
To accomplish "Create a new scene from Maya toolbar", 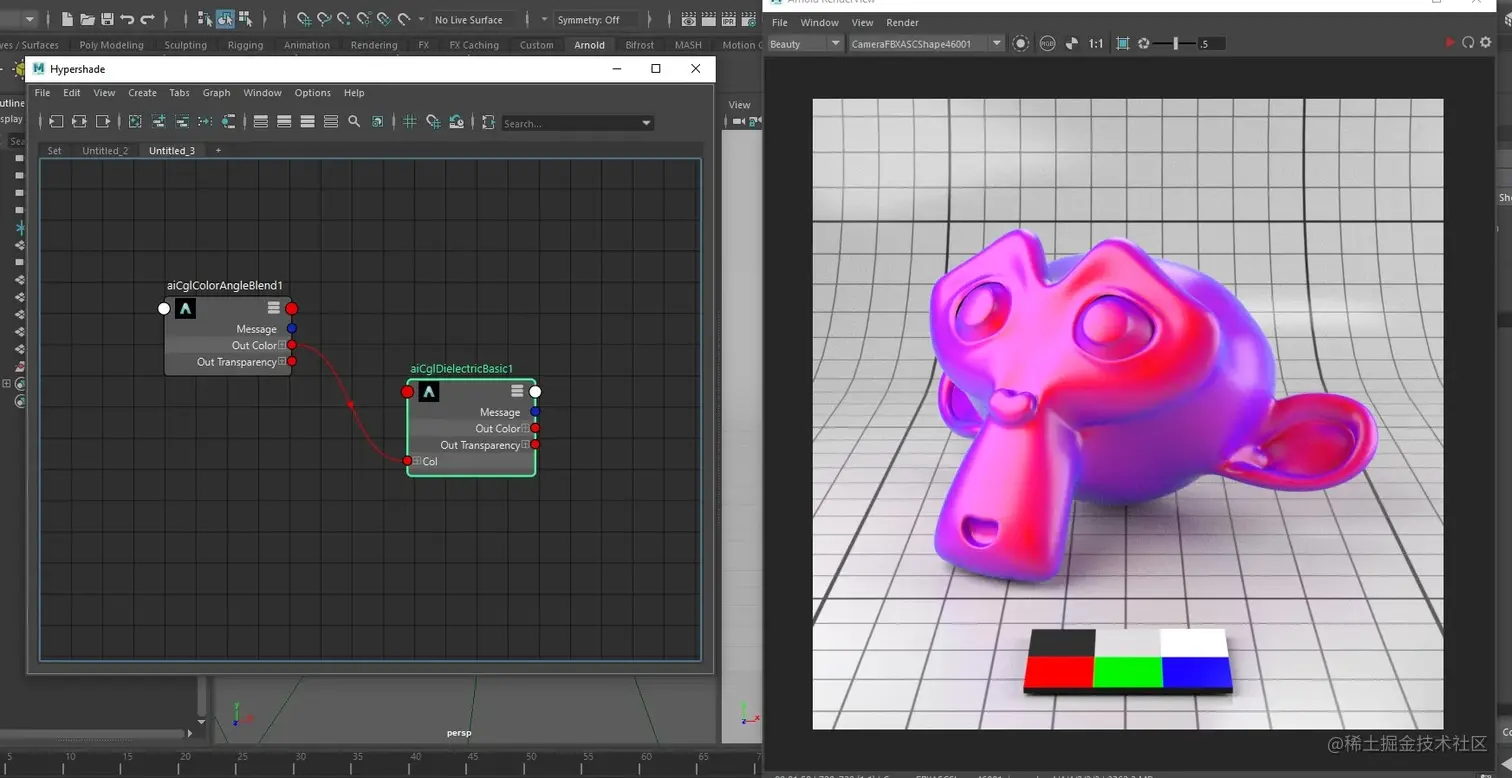I will pos(67,19).
